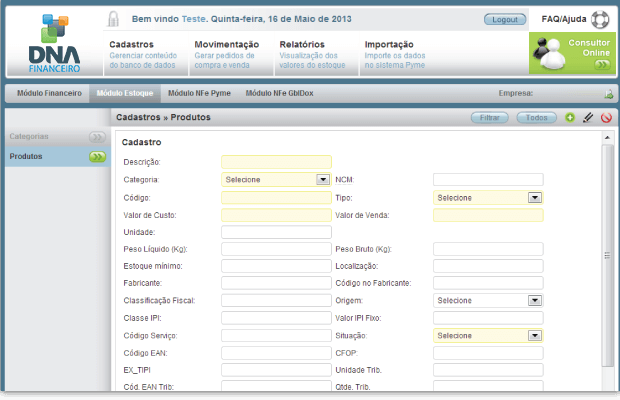This screenshot has width=620, height=400.
Task: Open the Movimentação menu
Action: pyautogui.click(x=226, y=45)
